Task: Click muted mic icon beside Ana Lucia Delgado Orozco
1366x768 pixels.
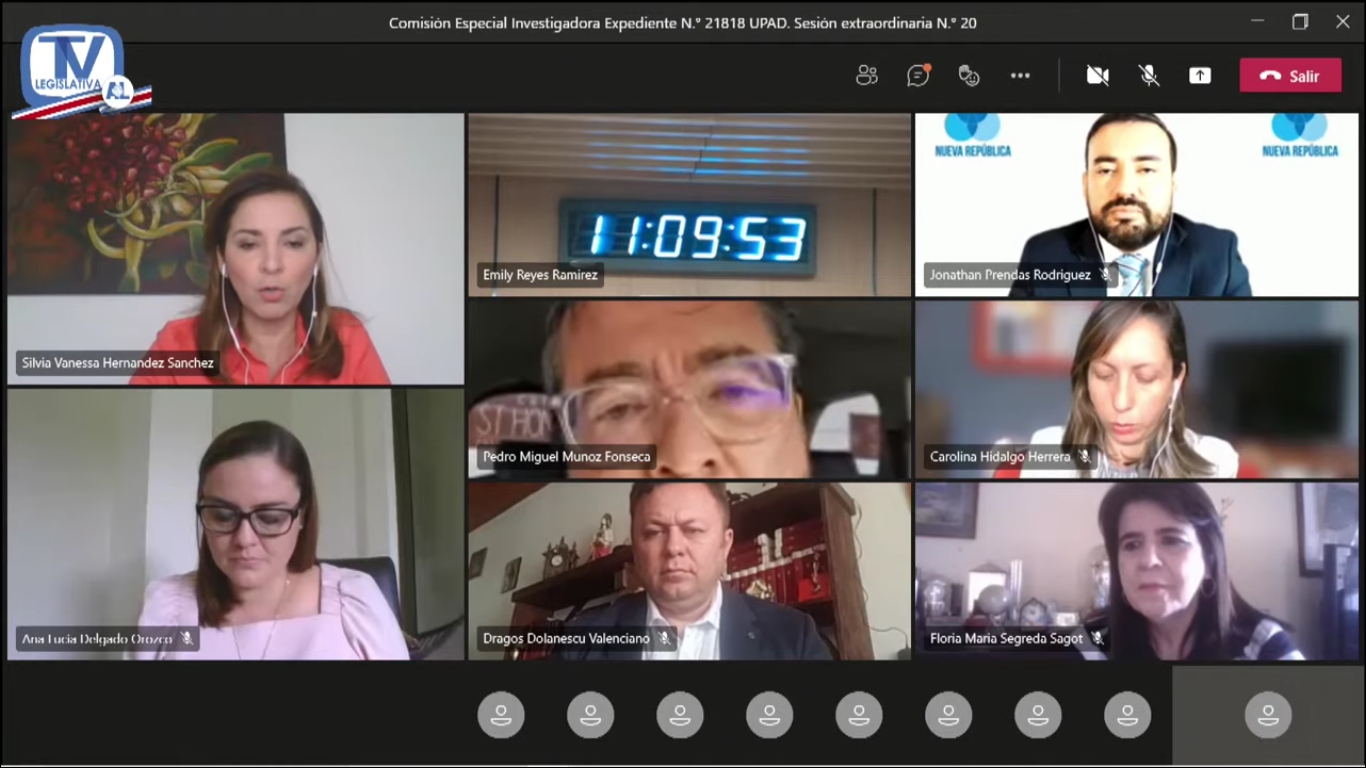Action: (x=186, y=639)
